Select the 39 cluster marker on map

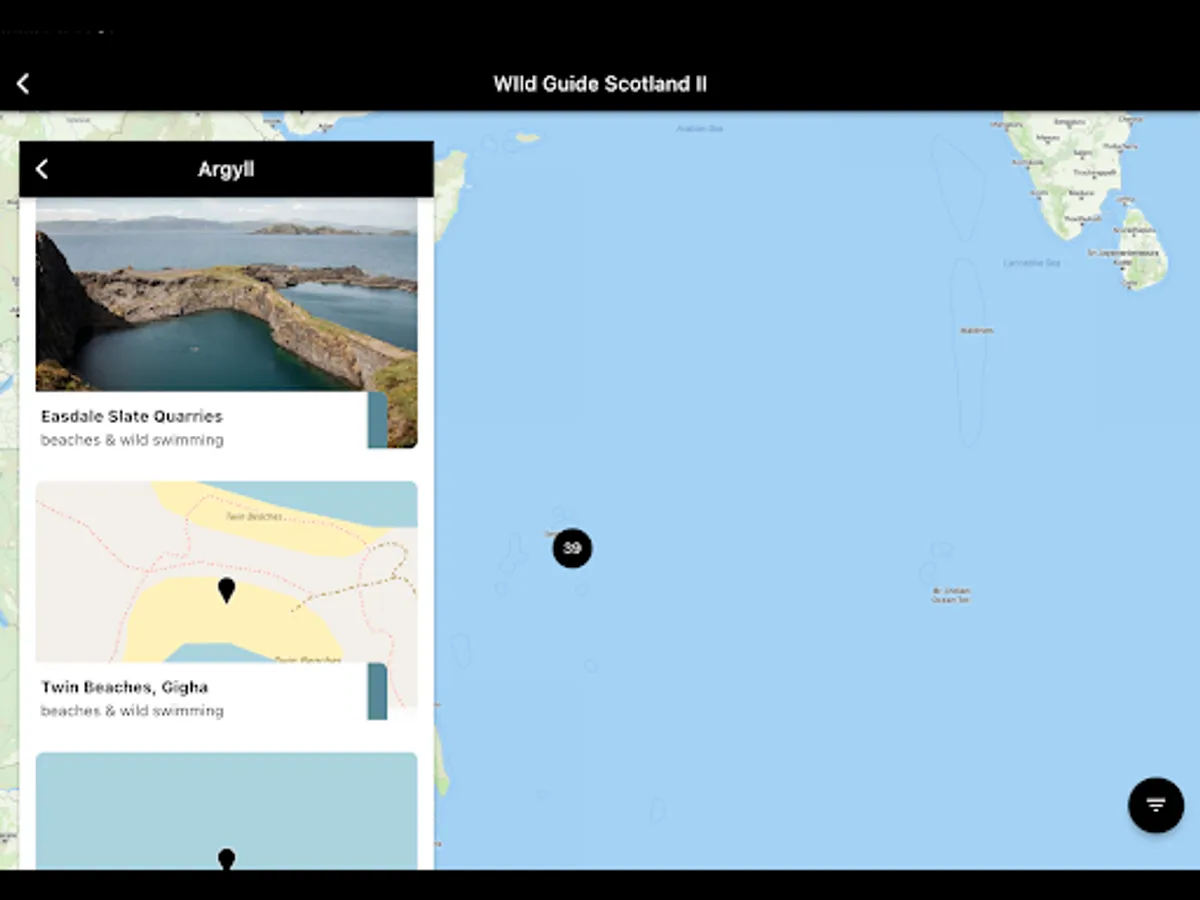(x=572, y=548)
